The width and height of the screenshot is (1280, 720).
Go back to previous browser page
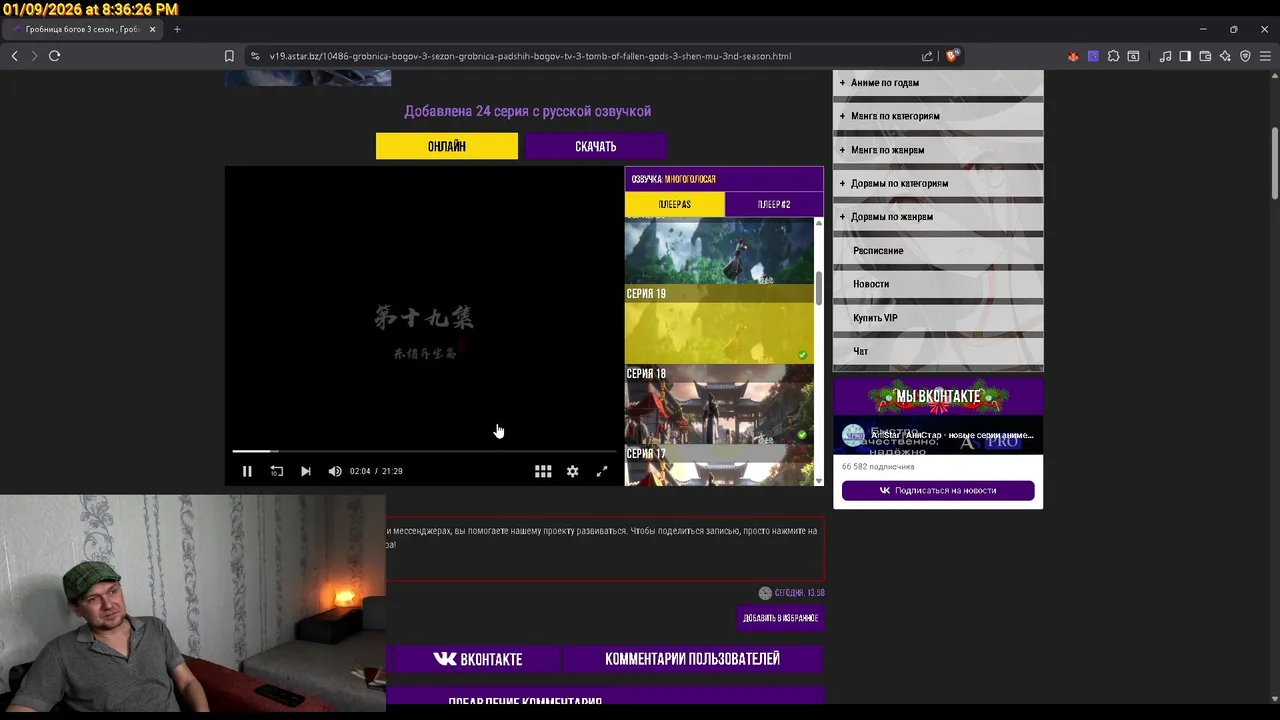(x=14, y=56)
